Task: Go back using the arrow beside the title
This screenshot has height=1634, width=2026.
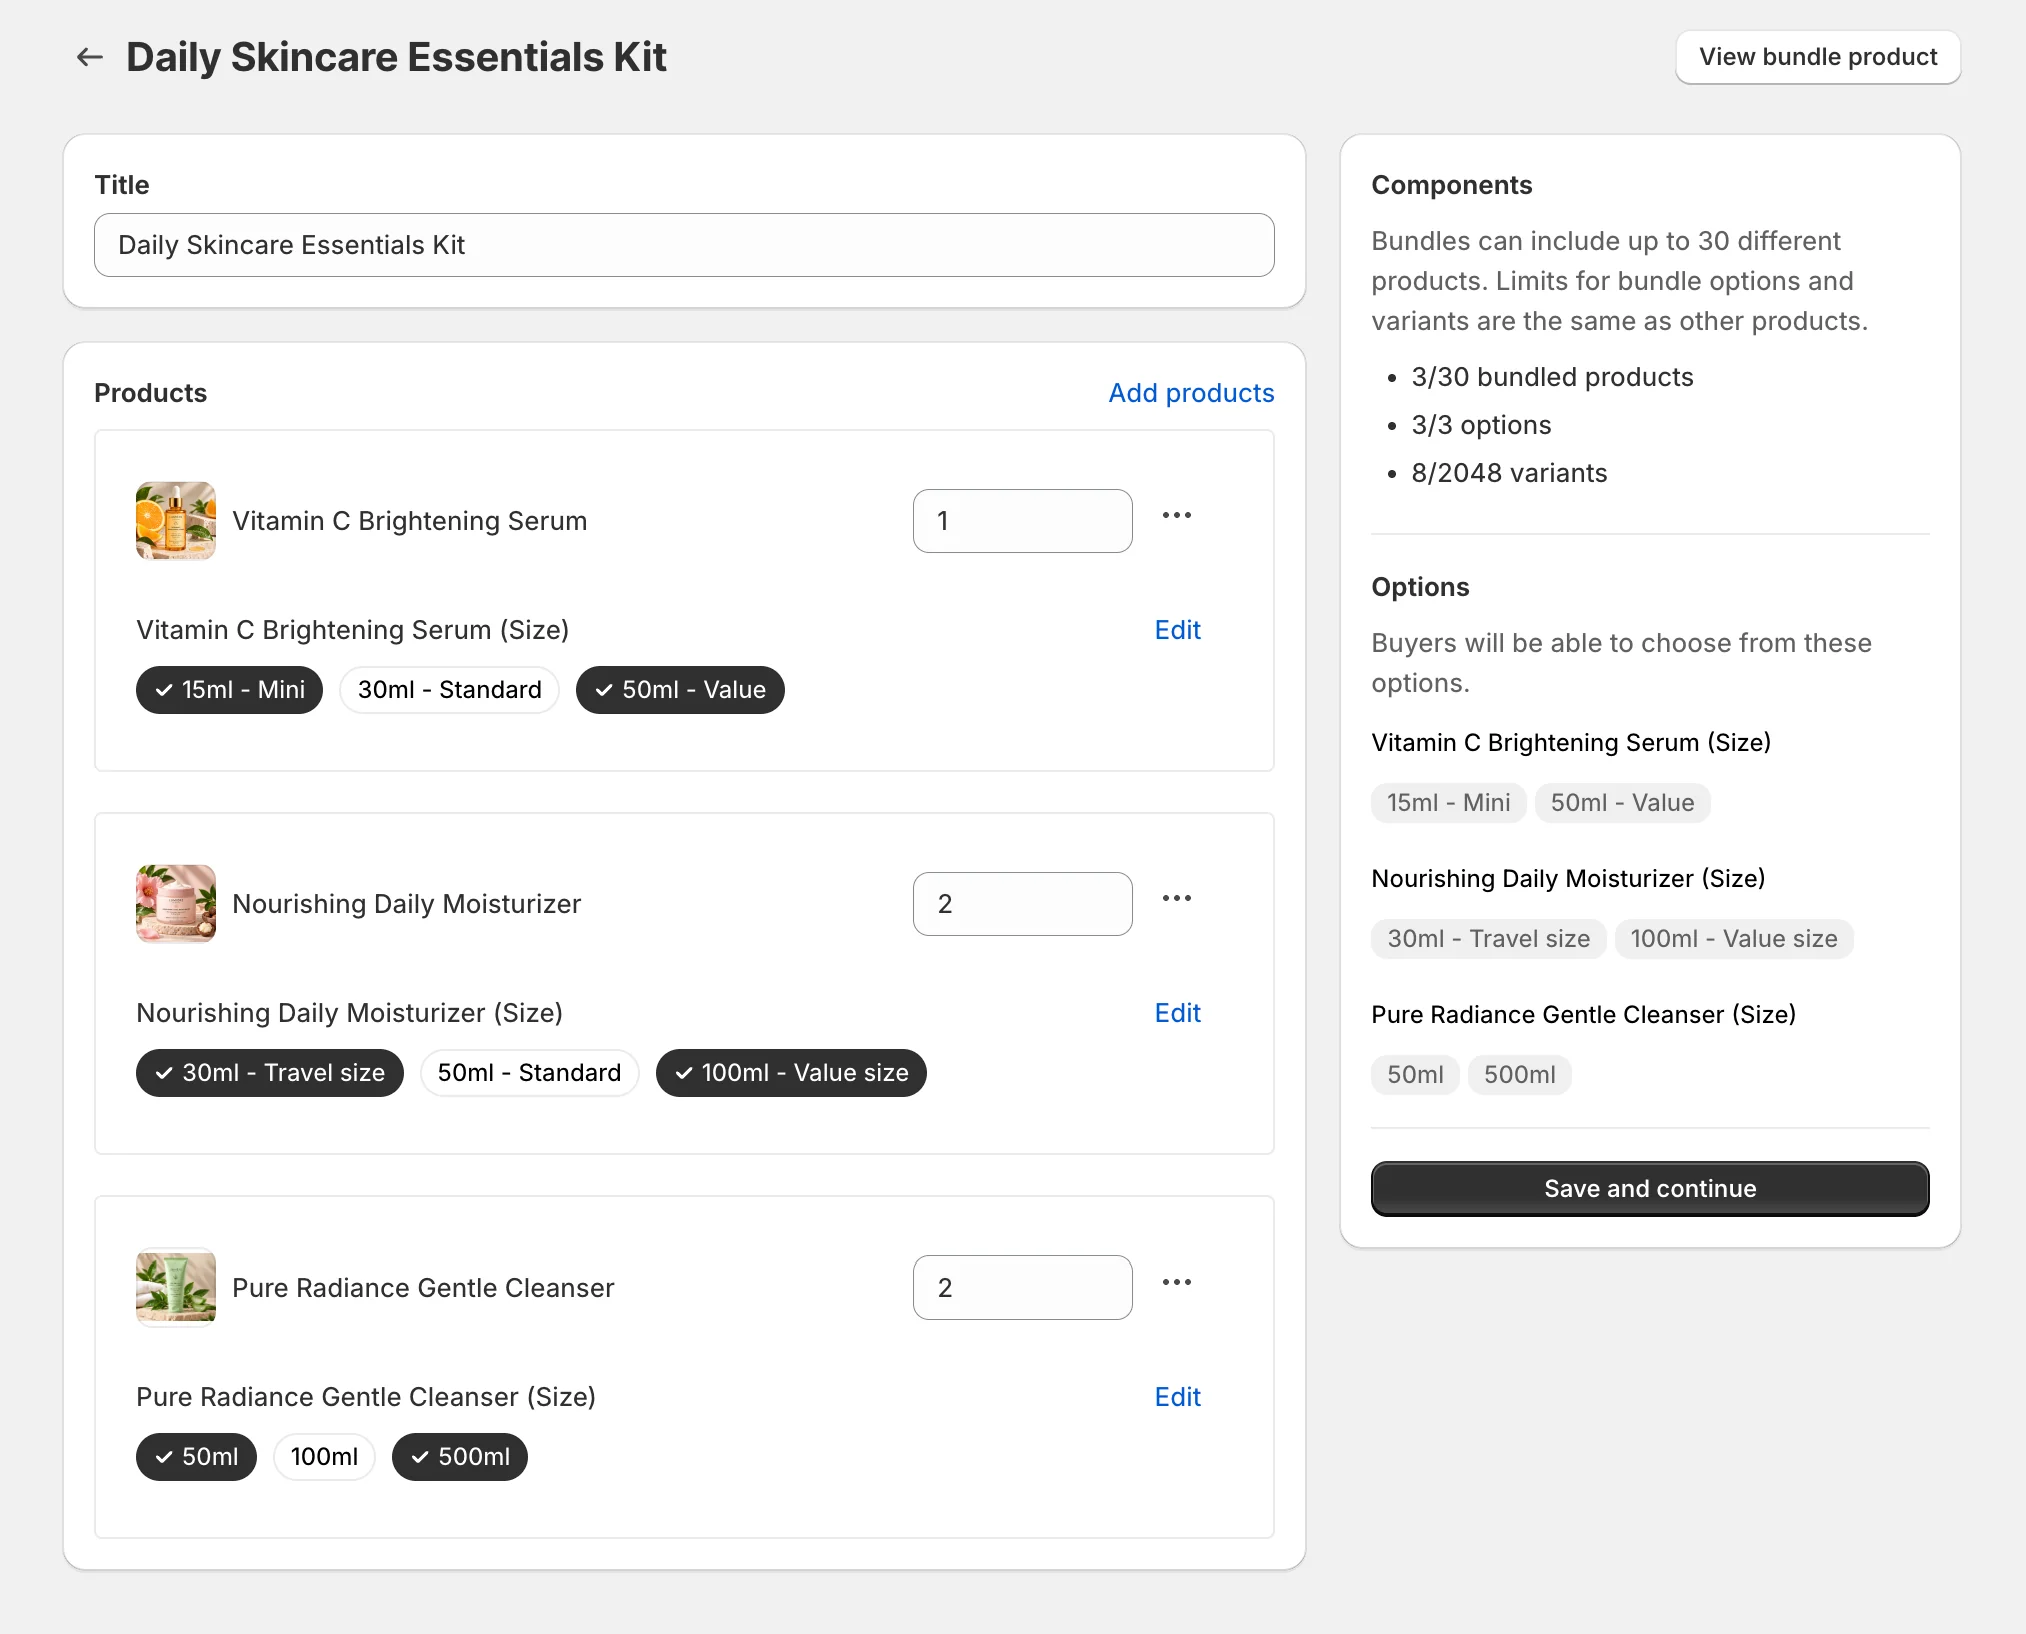Action: tap(90, 57)
